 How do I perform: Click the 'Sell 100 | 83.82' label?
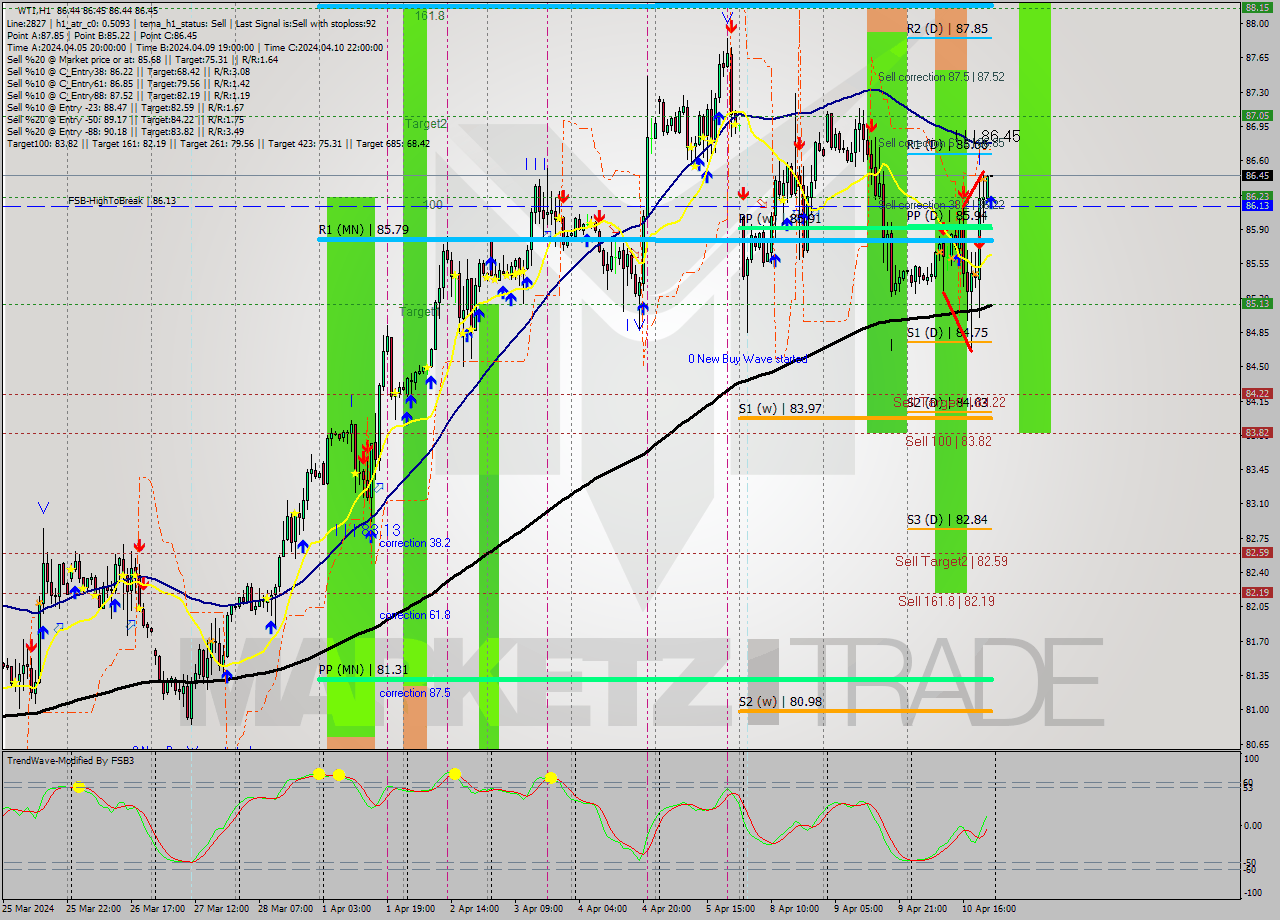pos(949,440)
